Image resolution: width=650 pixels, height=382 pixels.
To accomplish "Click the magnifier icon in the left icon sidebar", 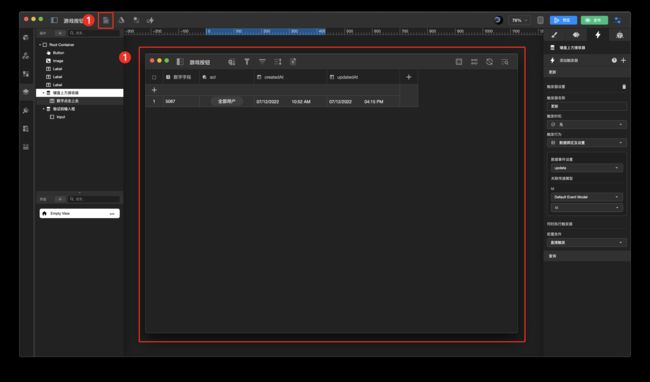I will 26,111.
